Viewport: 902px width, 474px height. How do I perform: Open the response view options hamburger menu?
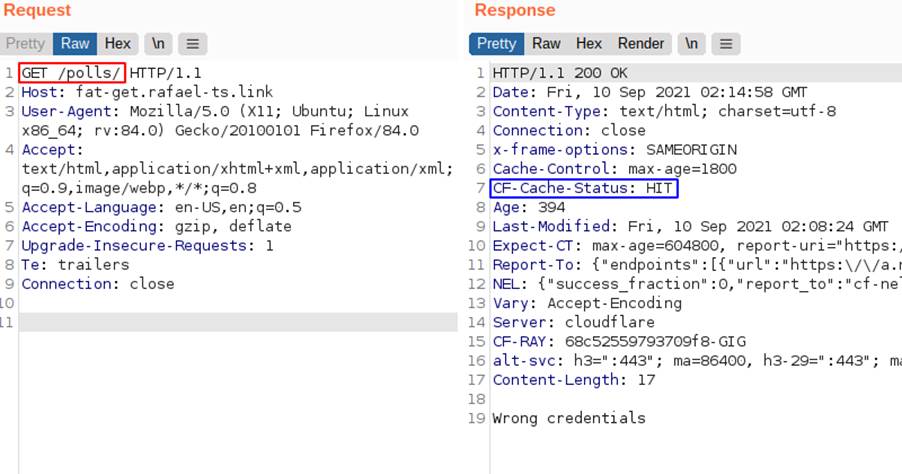pos(725,44)
